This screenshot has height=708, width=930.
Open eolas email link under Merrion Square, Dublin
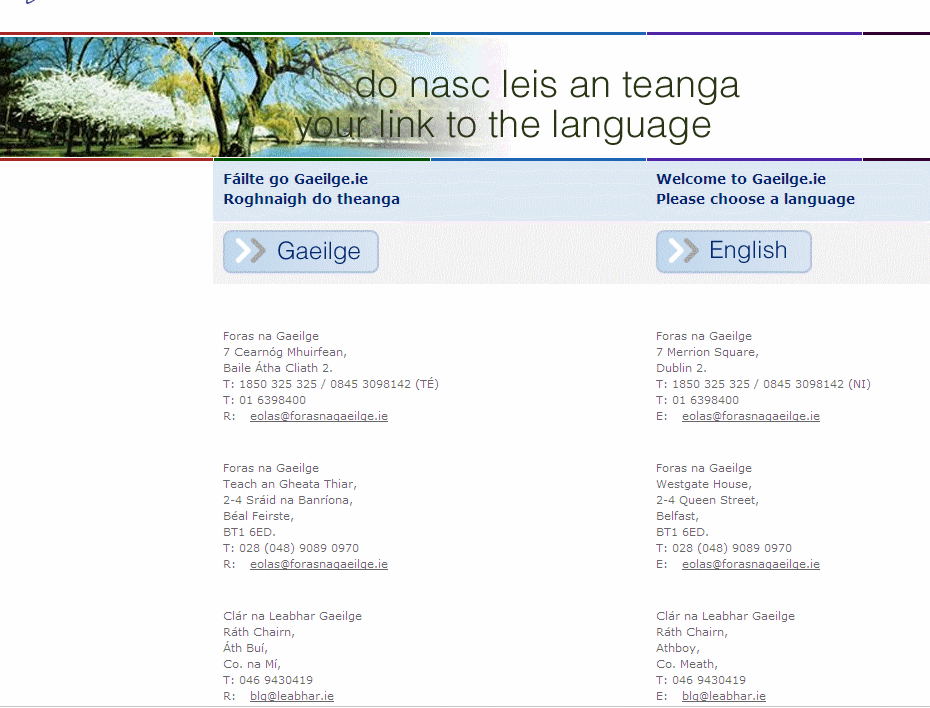click(750, 416)
